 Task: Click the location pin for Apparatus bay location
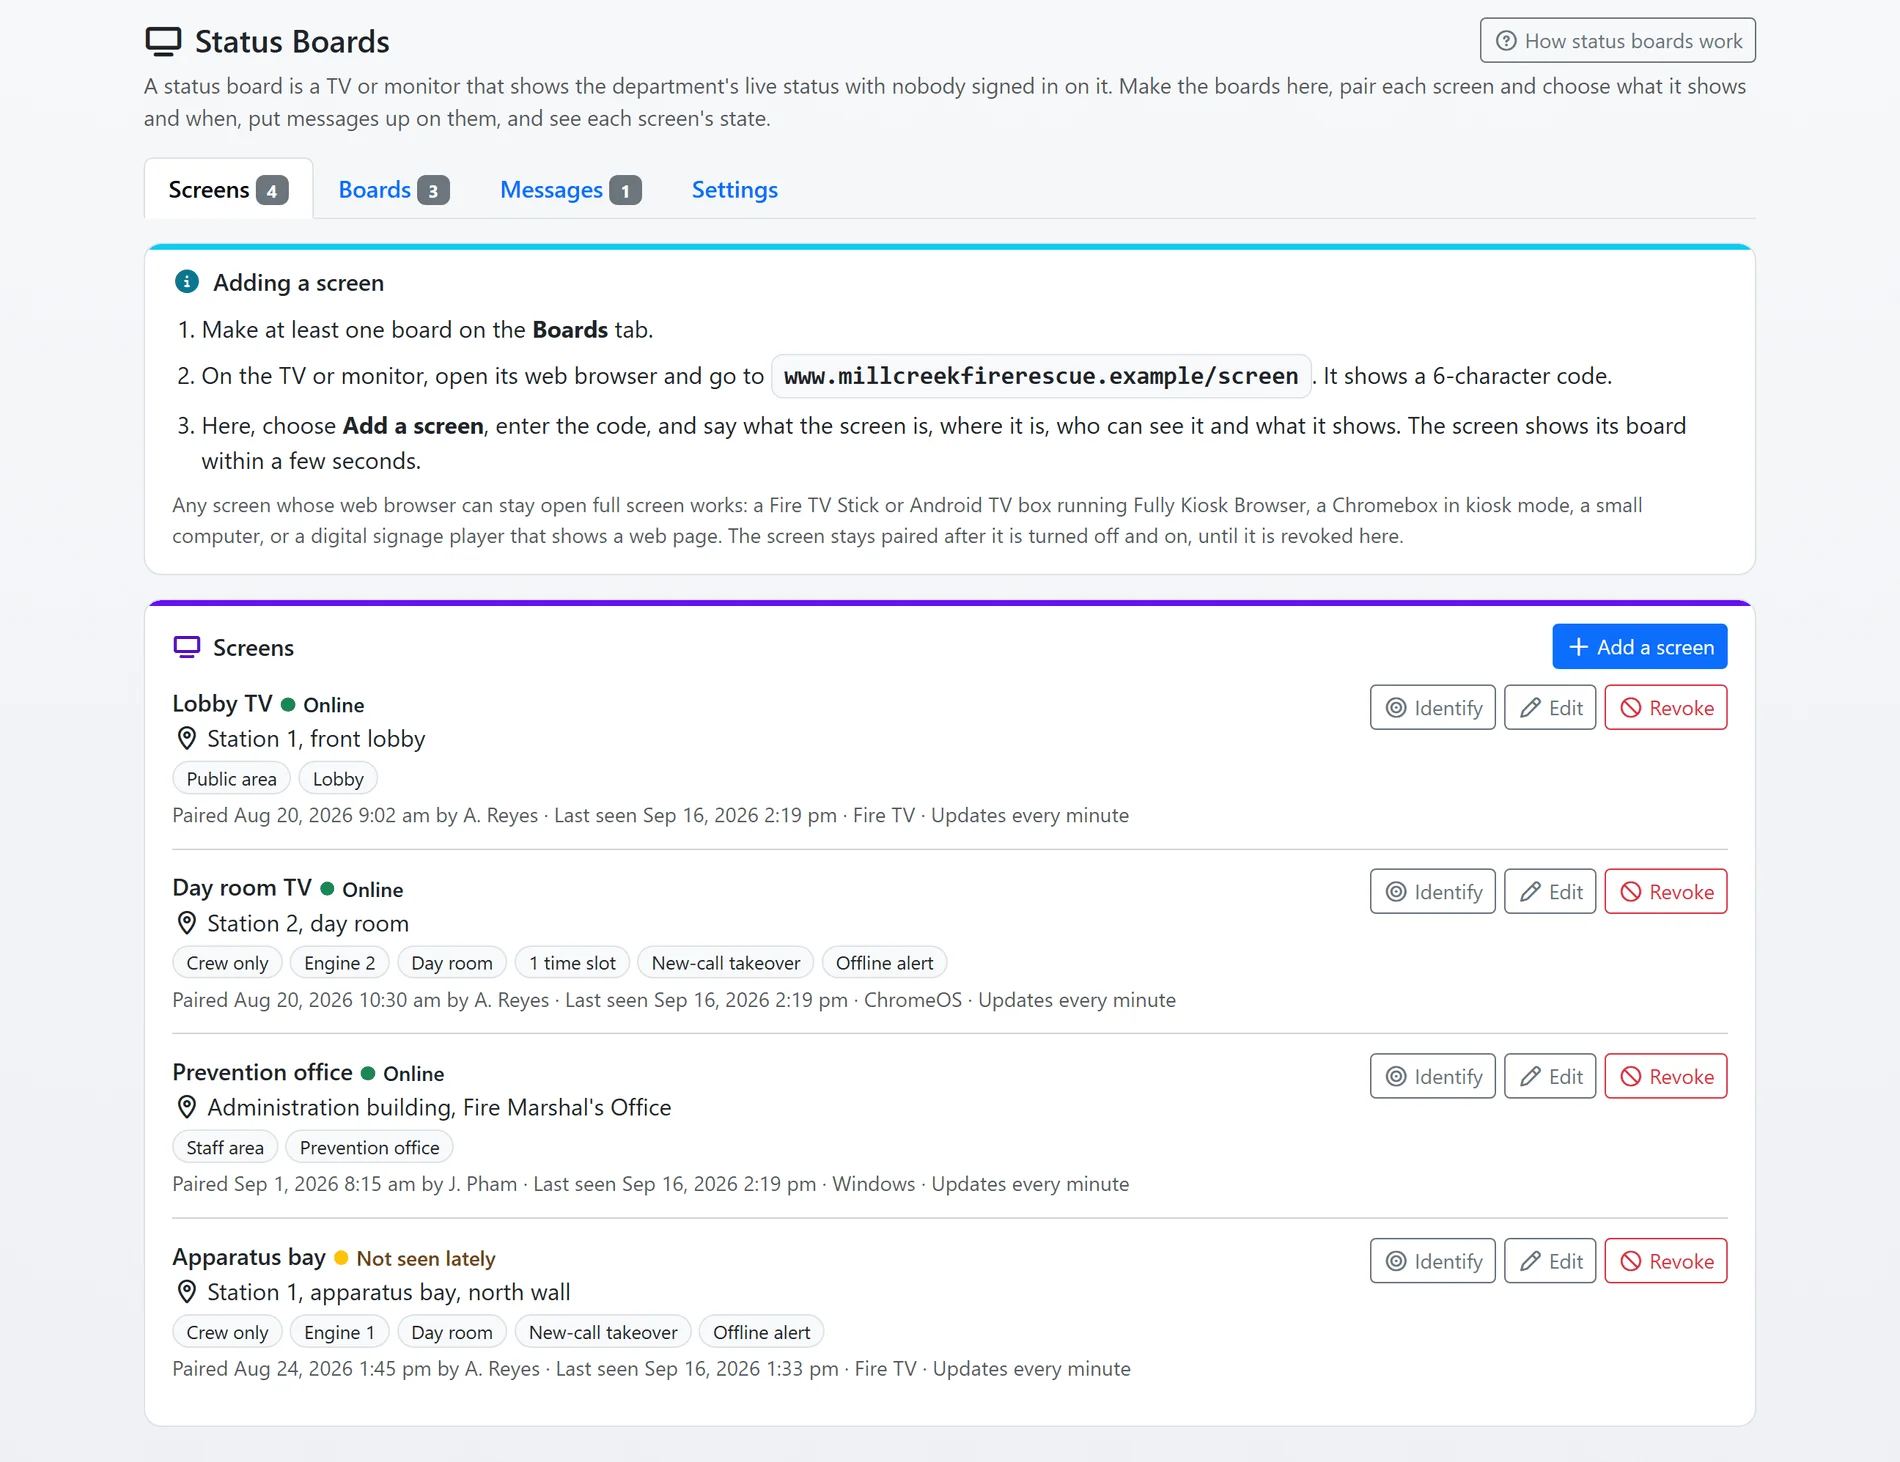186,1292
